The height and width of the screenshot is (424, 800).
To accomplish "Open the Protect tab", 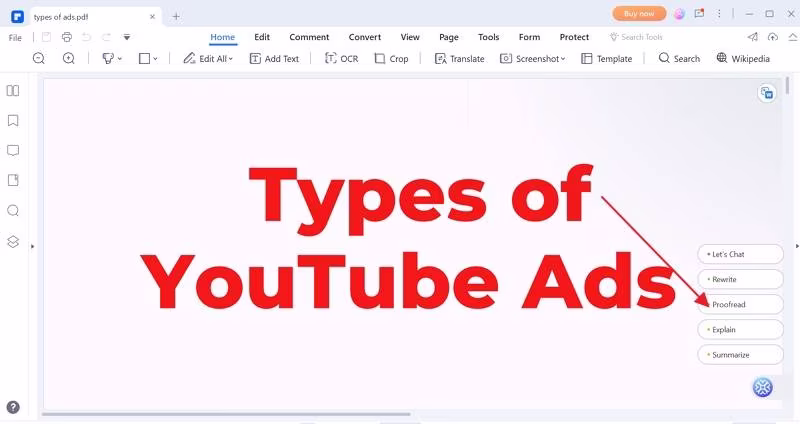I will [x=574, y=37].
